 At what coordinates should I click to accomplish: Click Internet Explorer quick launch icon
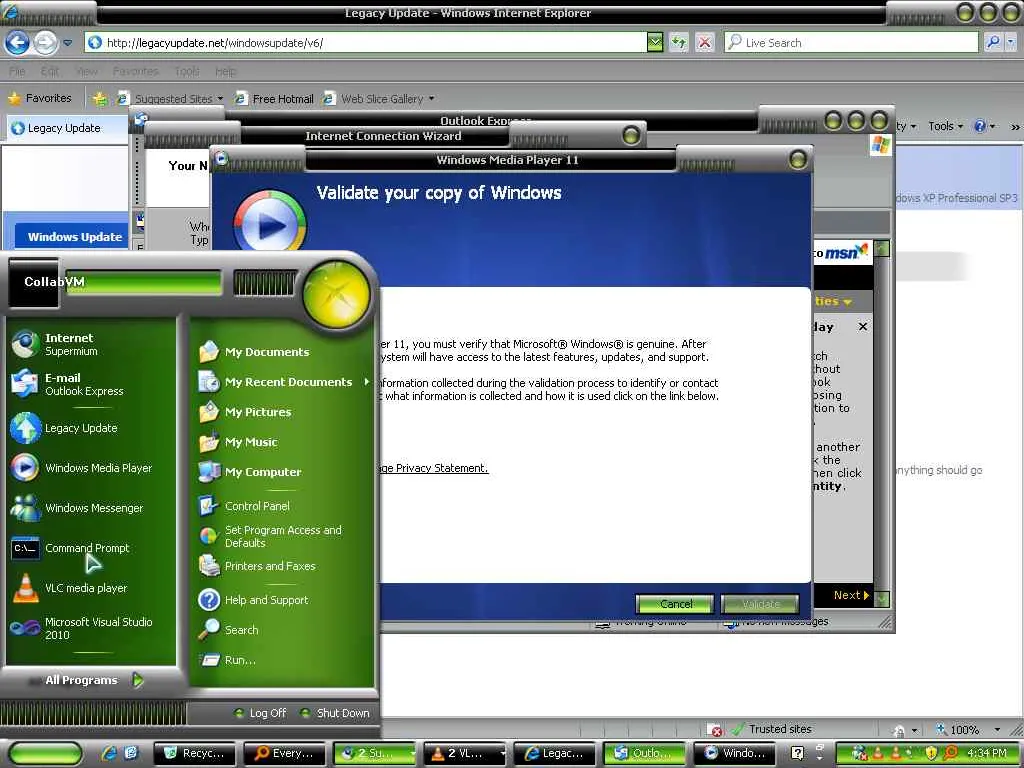coord(109,753)
